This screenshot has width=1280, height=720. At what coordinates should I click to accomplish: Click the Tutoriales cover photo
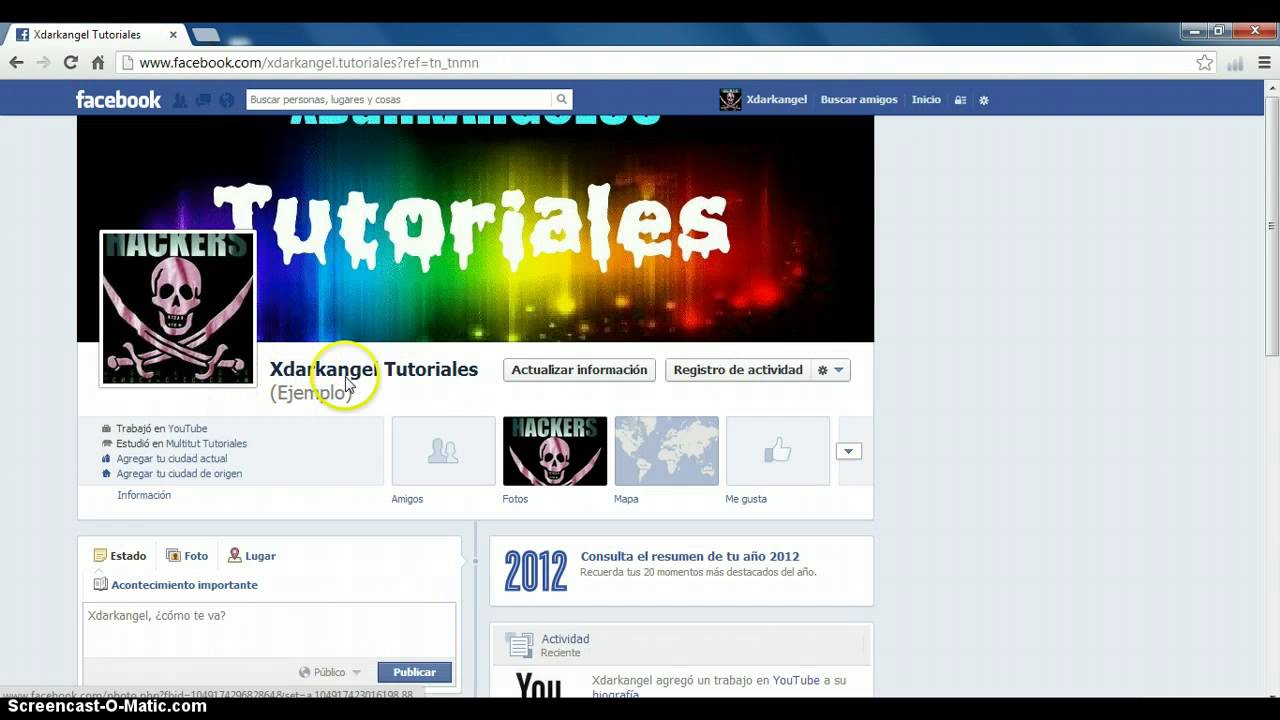click(x=475, y=228)
